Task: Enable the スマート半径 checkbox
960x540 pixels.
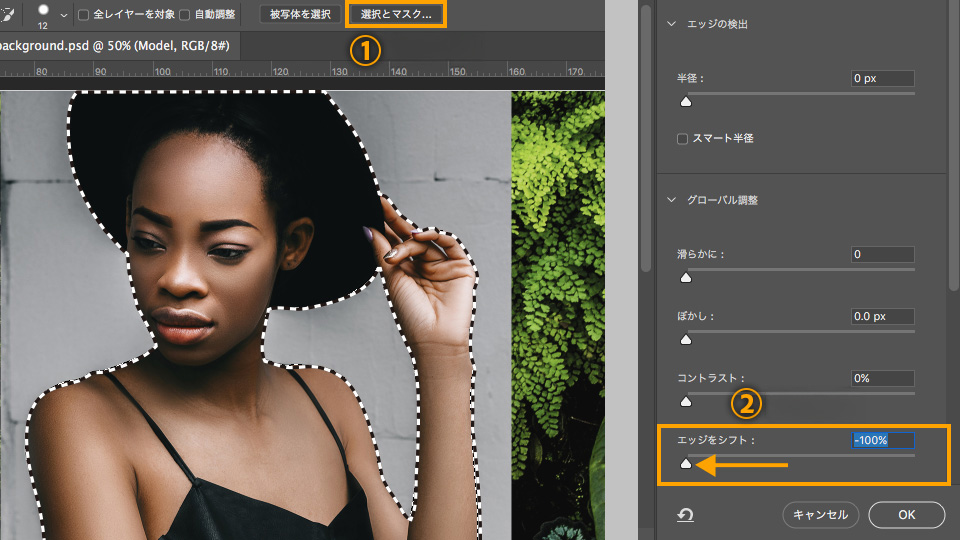Action: (x=682, y=139)
